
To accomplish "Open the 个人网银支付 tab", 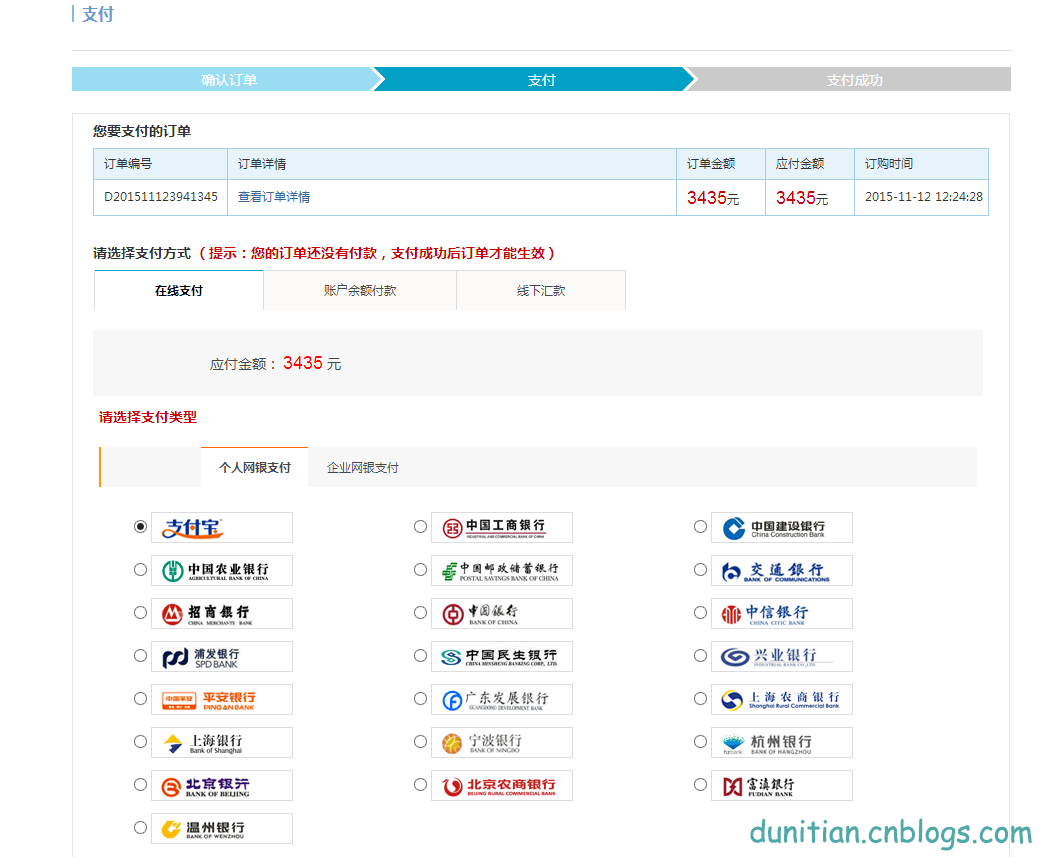I will (255, 468).
